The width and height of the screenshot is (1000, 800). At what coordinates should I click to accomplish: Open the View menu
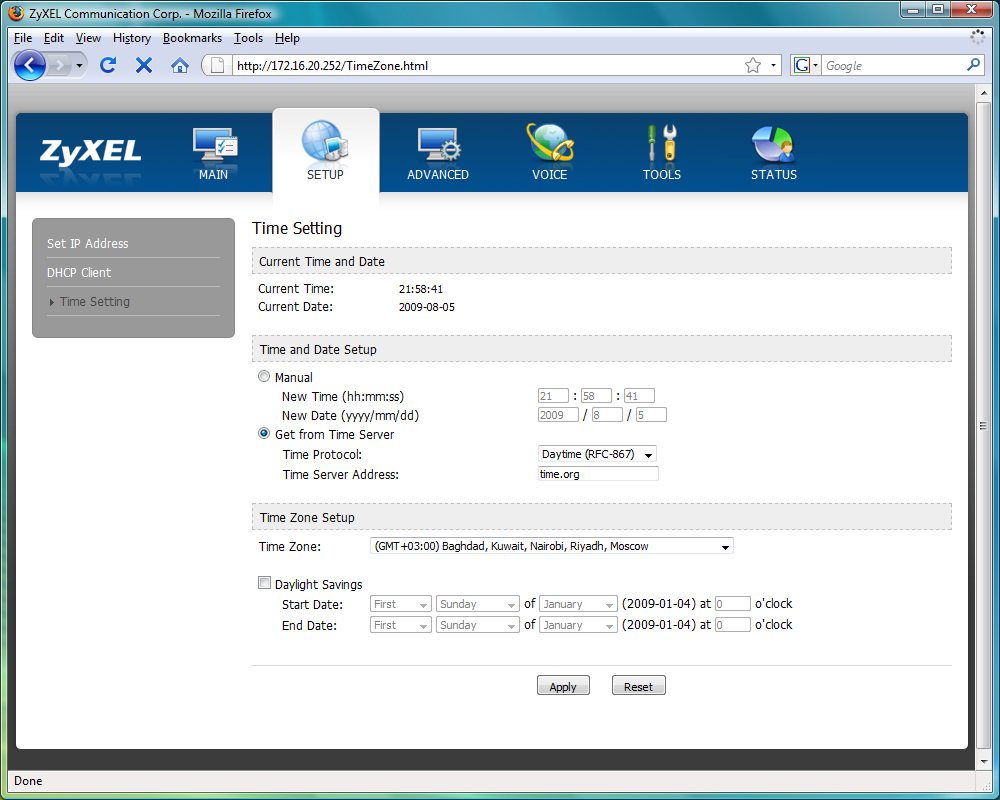(88, 38)
